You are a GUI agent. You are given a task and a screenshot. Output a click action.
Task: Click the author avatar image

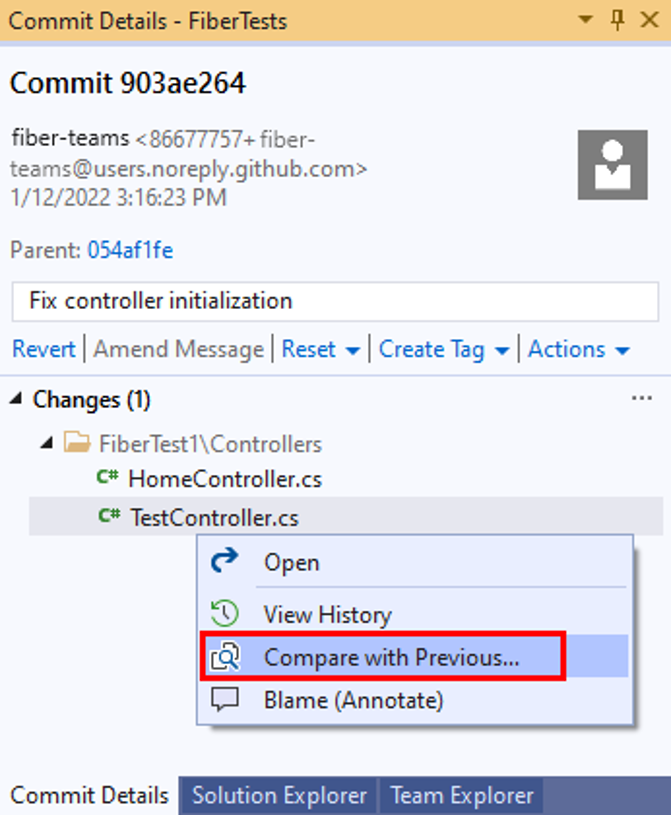click(x=612, y=165)
